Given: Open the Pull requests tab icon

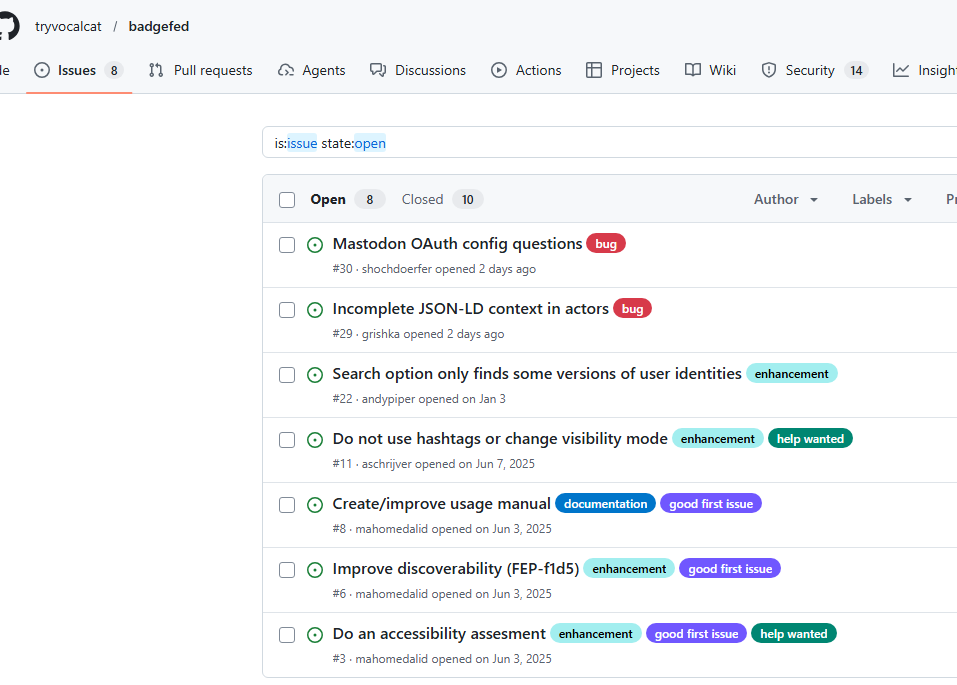Looking at the screenshot, I should pos(155,70).
